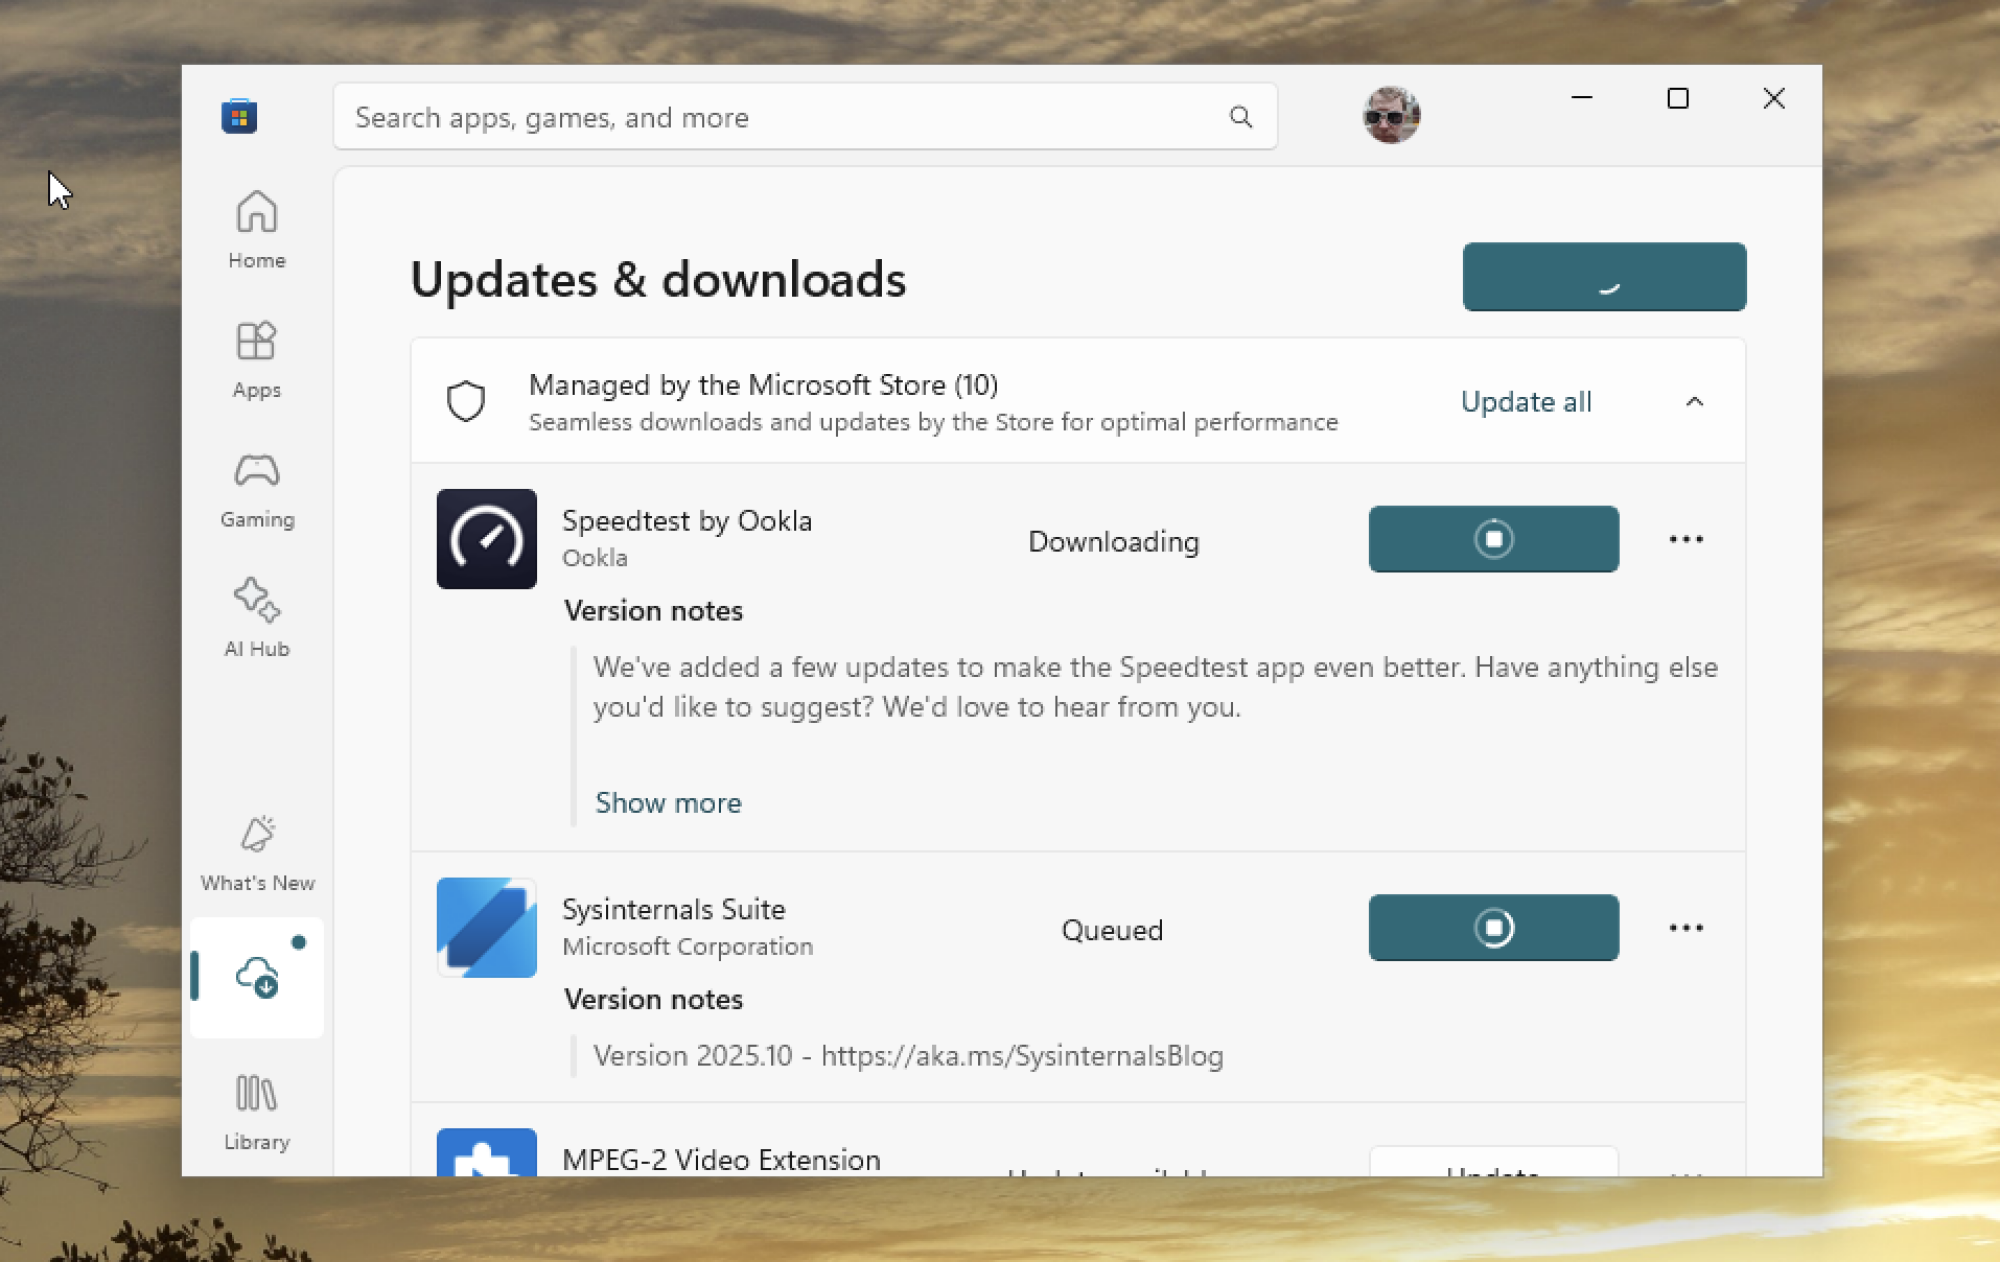The image size is (2000, 1262).
Task: Close the Microsoft Store window
Action: (1773, 98)
